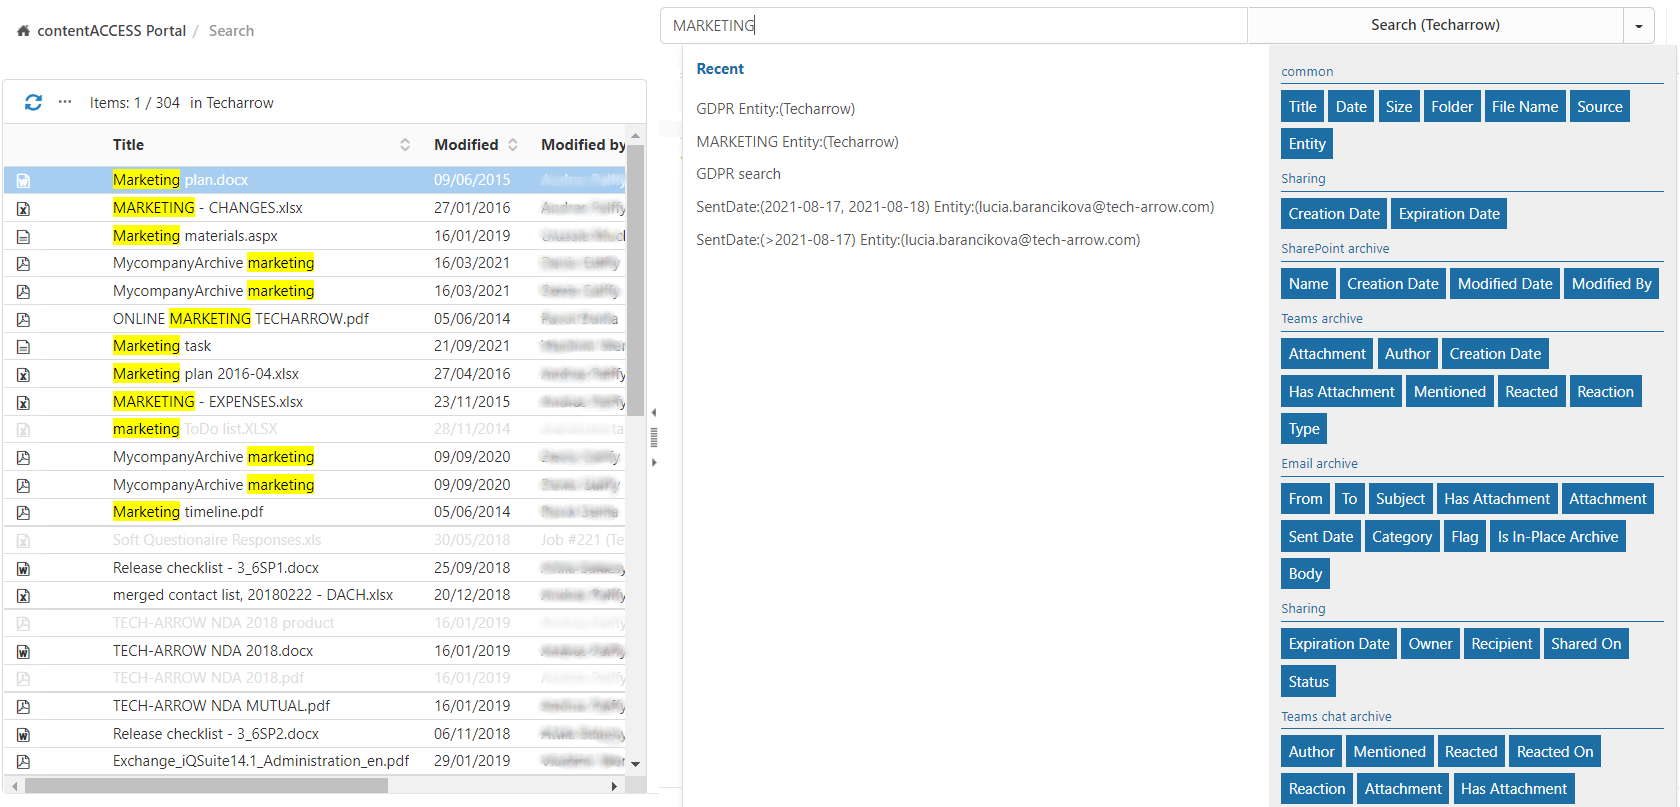
Task: Click the left collapse arrow on the panel splitter
Action: click(x=654, y=412)
